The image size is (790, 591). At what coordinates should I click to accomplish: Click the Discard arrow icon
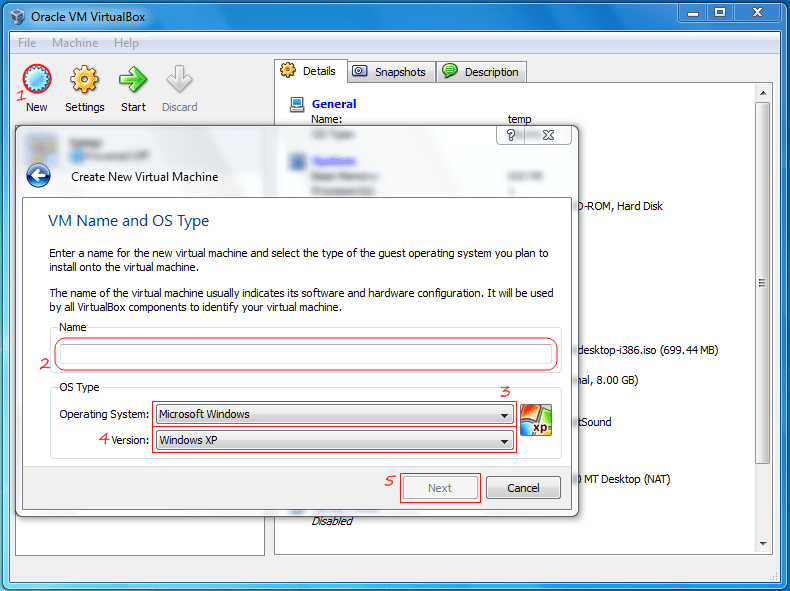tap(179, 79)
